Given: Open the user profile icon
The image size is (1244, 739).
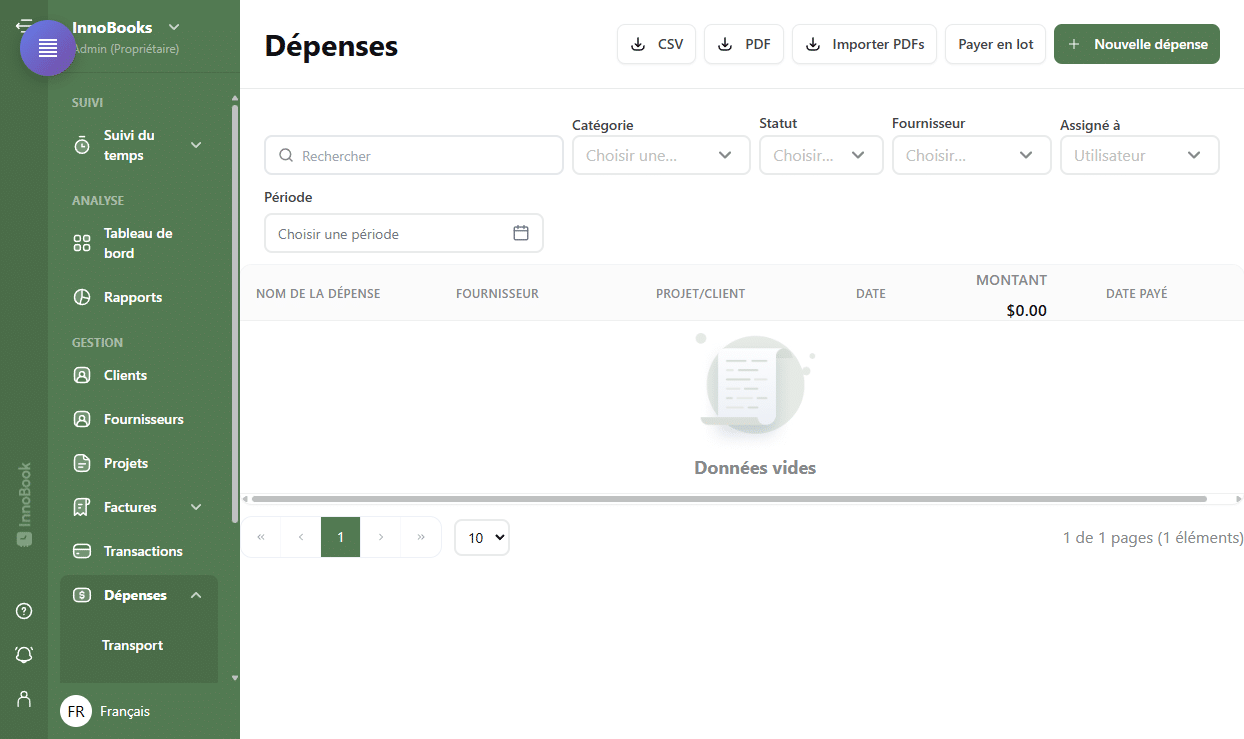Looking at the screenshot, I should click(x=24, y=698).
